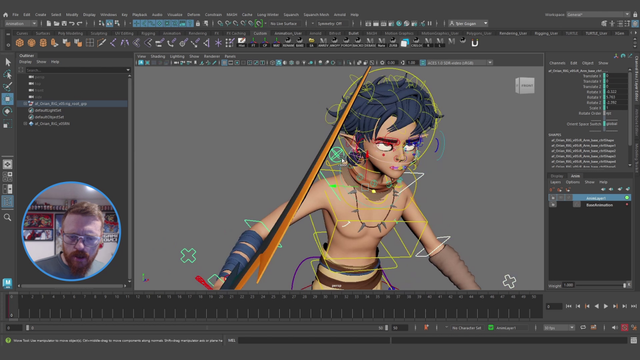Click the Maya home icon
640x360 pixels.
point(5,15)
